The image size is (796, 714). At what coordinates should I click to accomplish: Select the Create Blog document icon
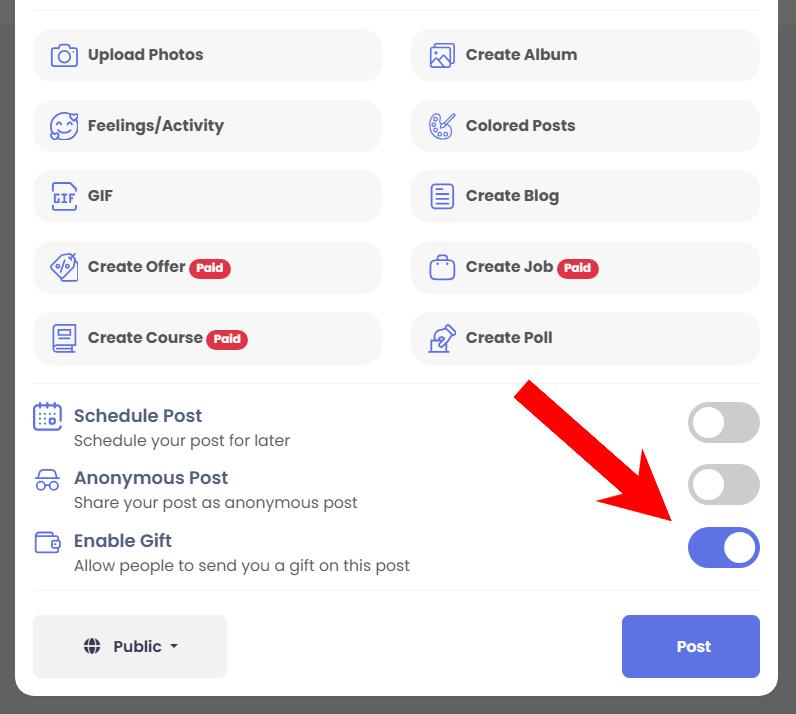(442, 197)
